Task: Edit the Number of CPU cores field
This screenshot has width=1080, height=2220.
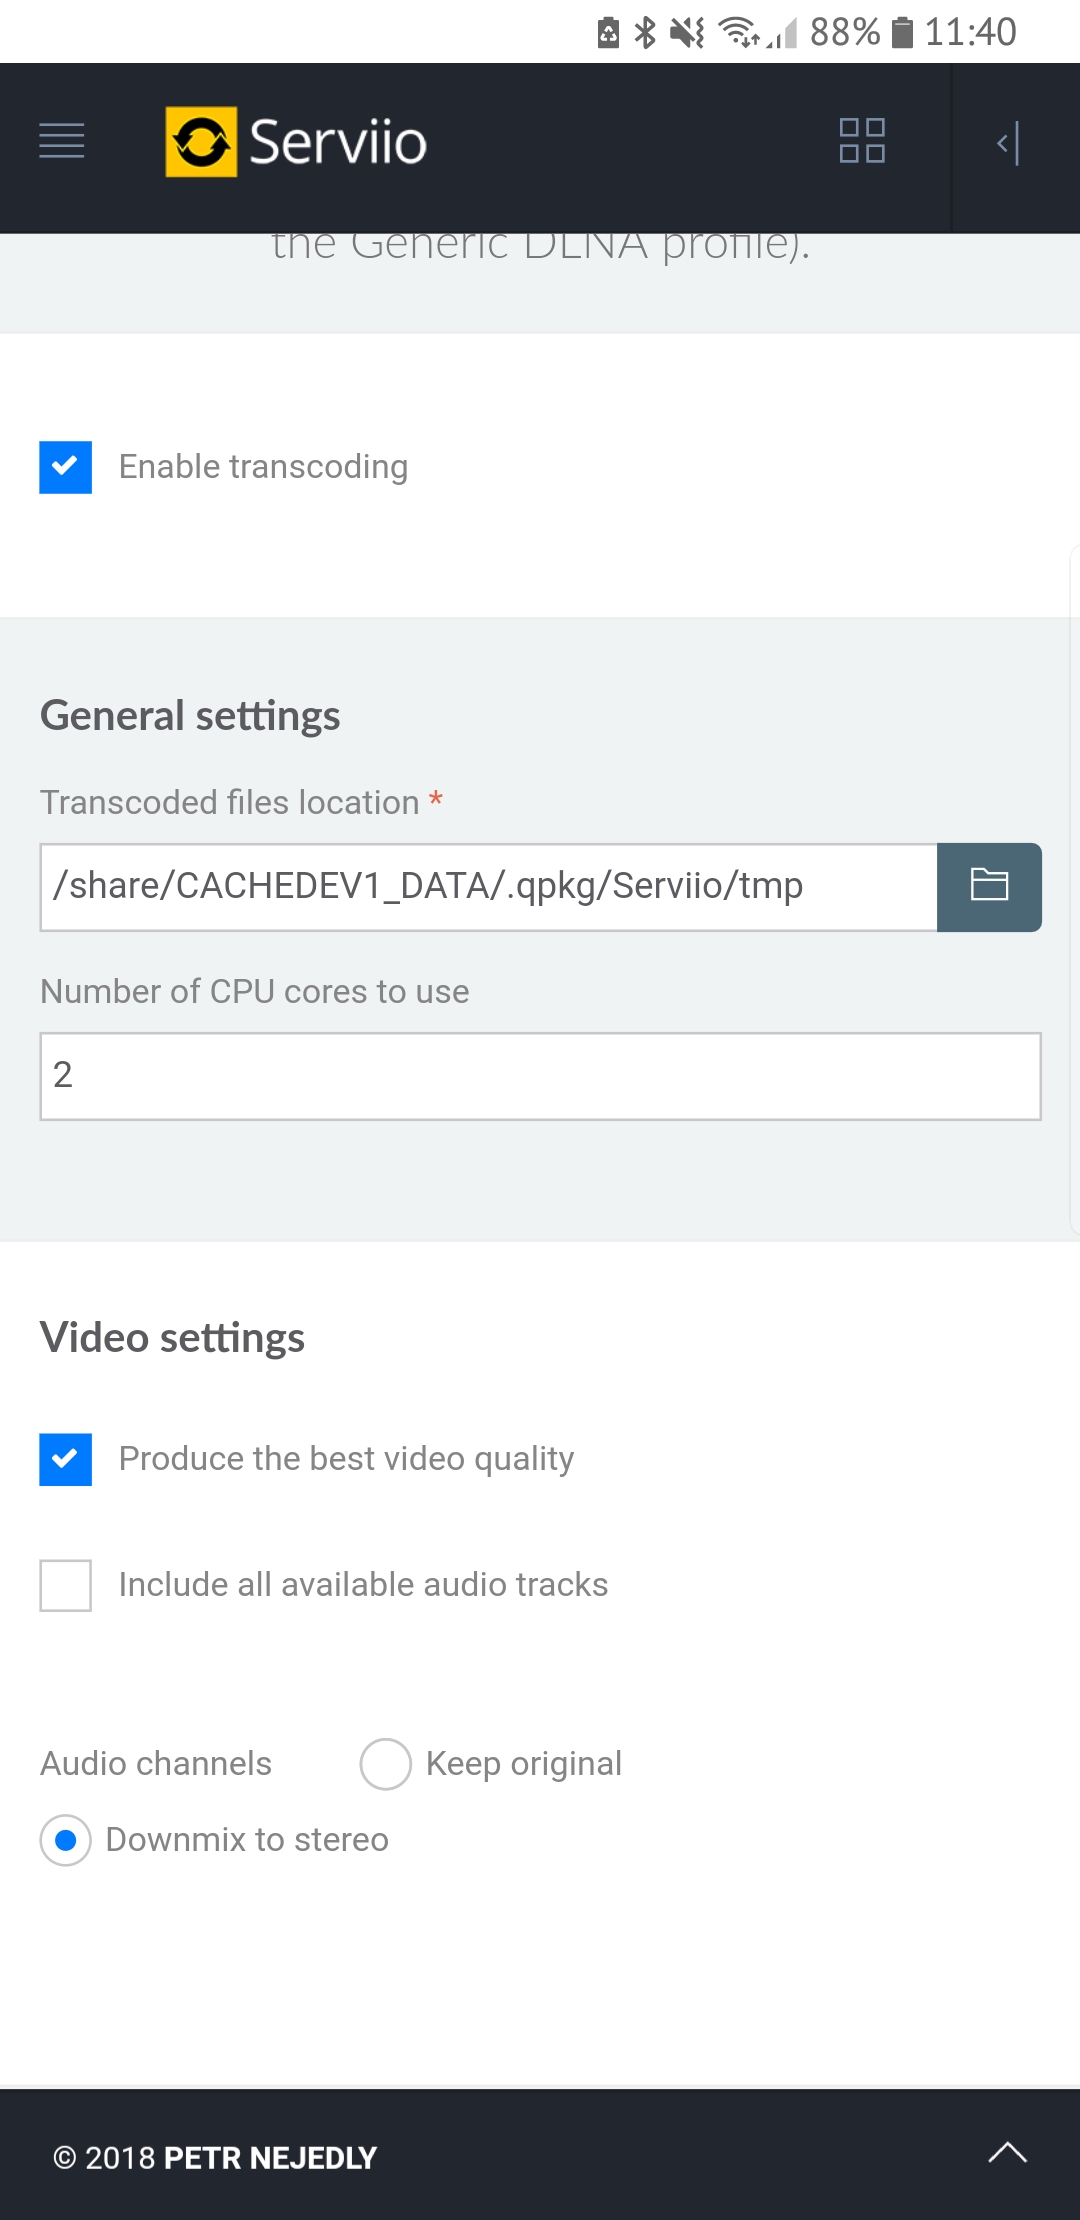Action: (x=540, y=1076)
